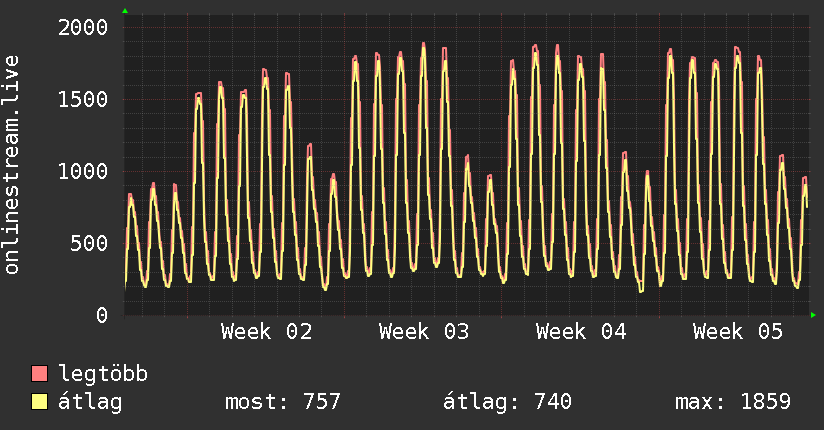Screen dimensions: 824x430
Task: Click the 0 y-axis value
Action: point(101,315)
